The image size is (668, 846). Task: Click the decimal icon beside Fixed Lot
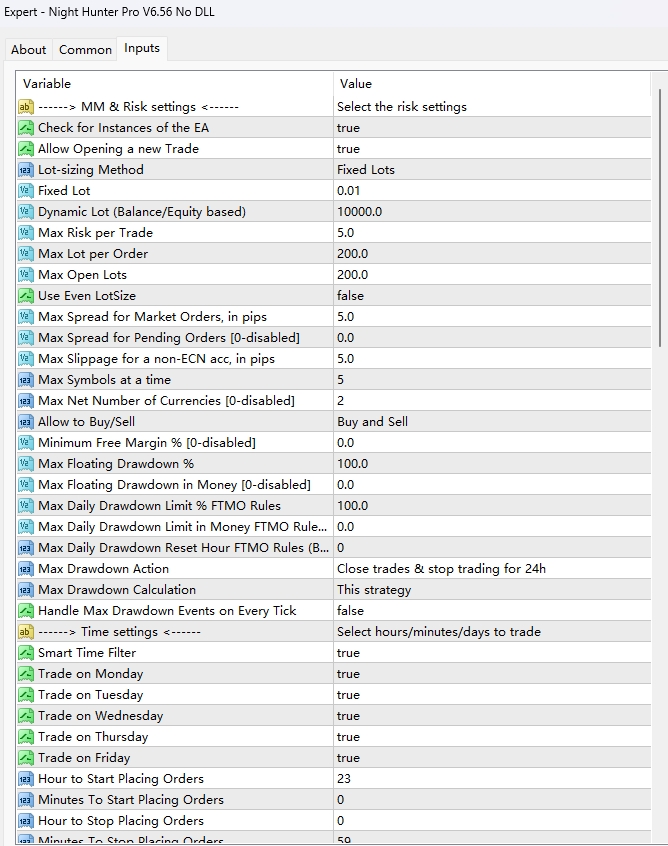(26, 191)
